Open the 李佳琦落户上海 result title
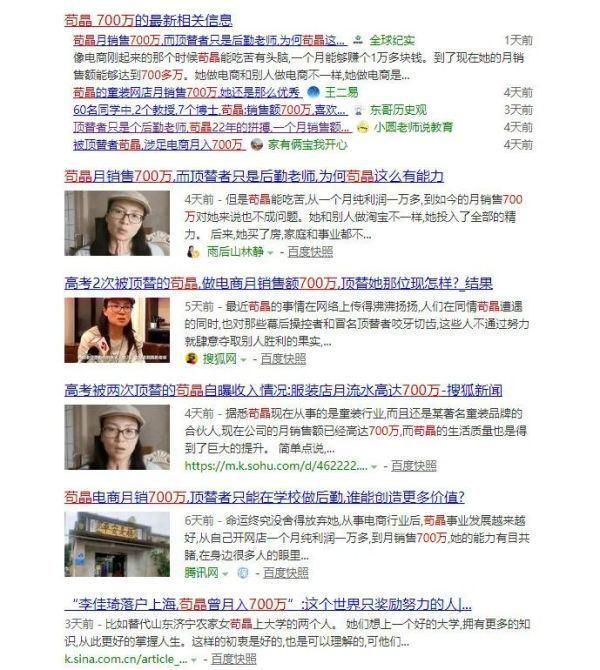The height and width of the screenshot is (670, 600). pyautogui.click(x=268, y=604)
